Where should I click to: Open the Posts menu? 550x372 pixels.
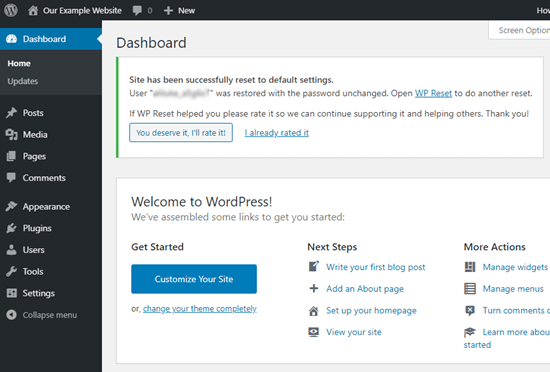[33, 113]
